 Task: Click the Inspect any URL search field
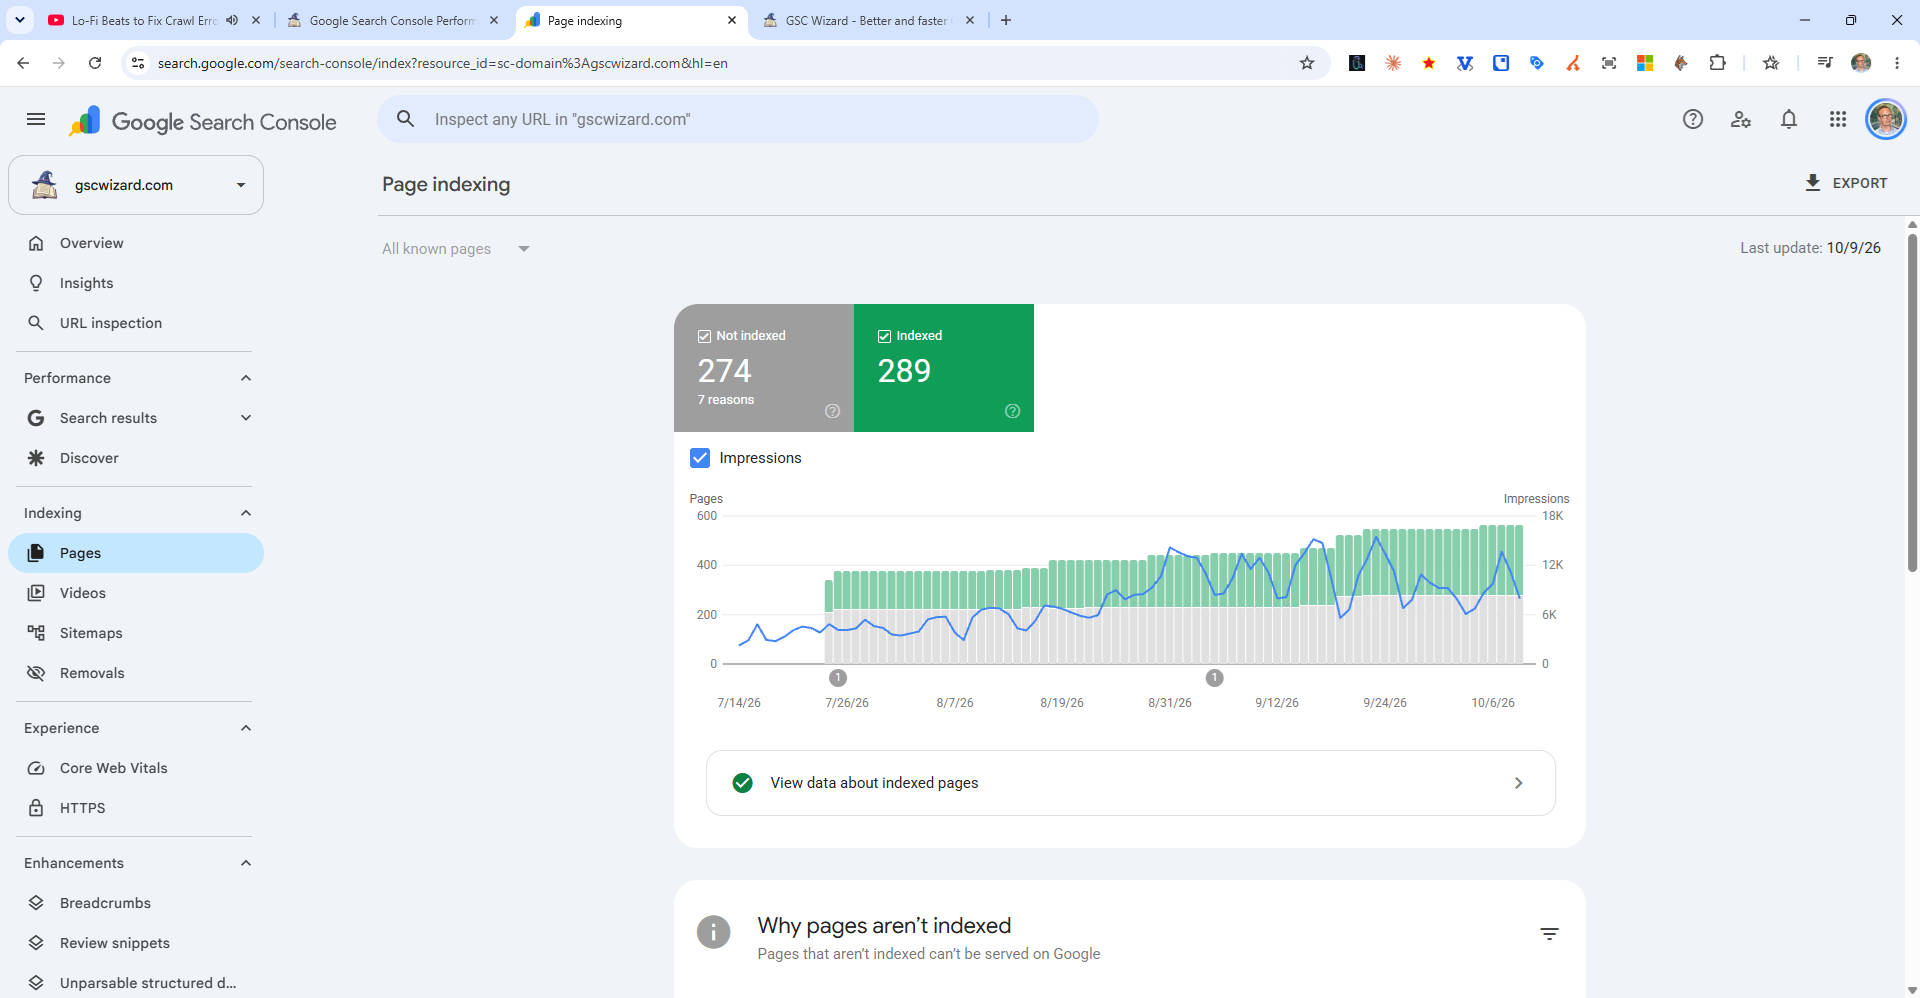pyautogui.click(x=738, y=119)
